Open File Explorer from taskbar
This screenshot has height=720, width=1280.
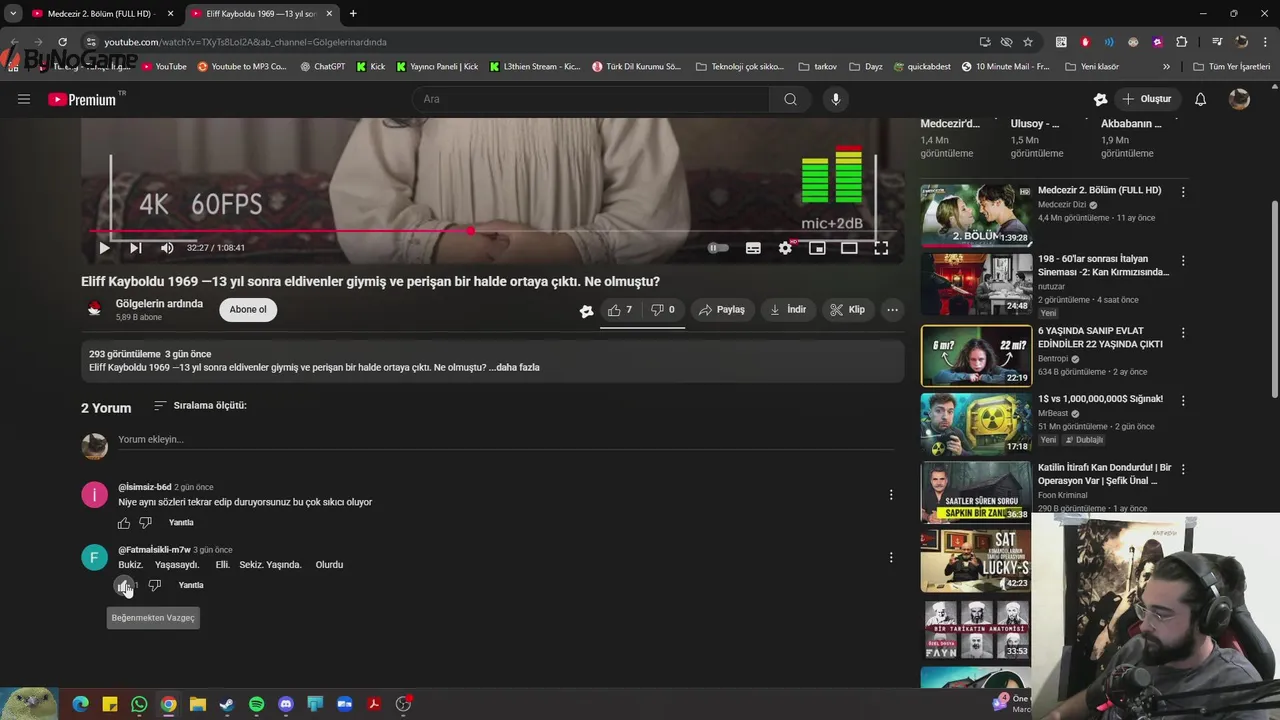click(198, 704)
